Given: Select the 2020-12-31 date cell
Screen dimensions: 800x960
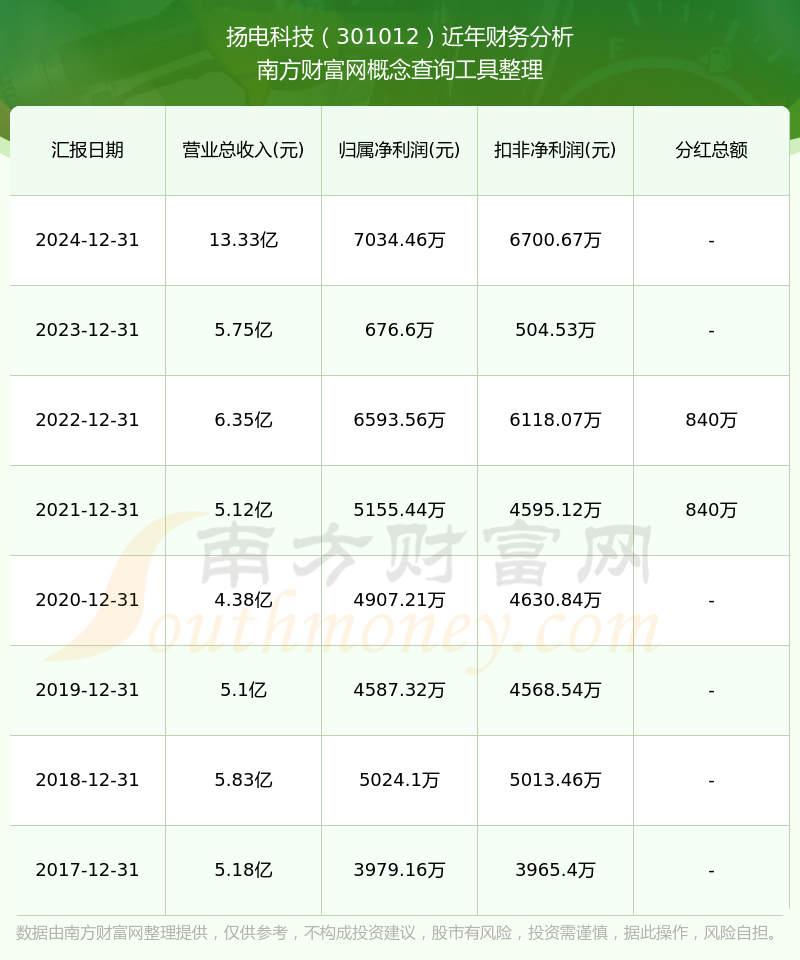Looking at the screenshot, I should tap(88, 600).
